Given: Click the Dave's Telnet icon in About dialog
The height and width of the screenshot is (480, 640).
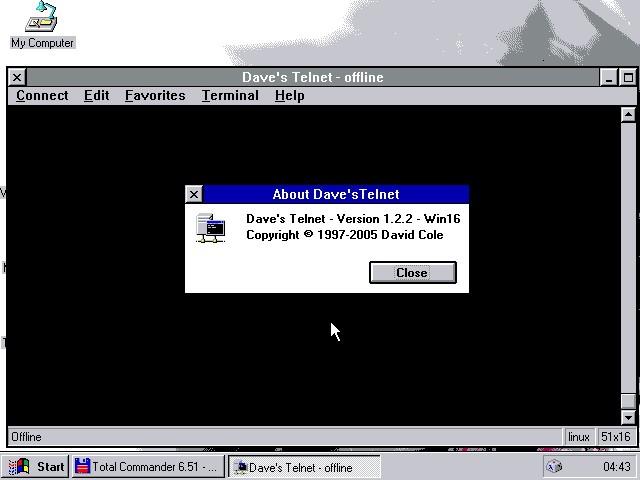Looking at the screenshot, I should 210,228.
